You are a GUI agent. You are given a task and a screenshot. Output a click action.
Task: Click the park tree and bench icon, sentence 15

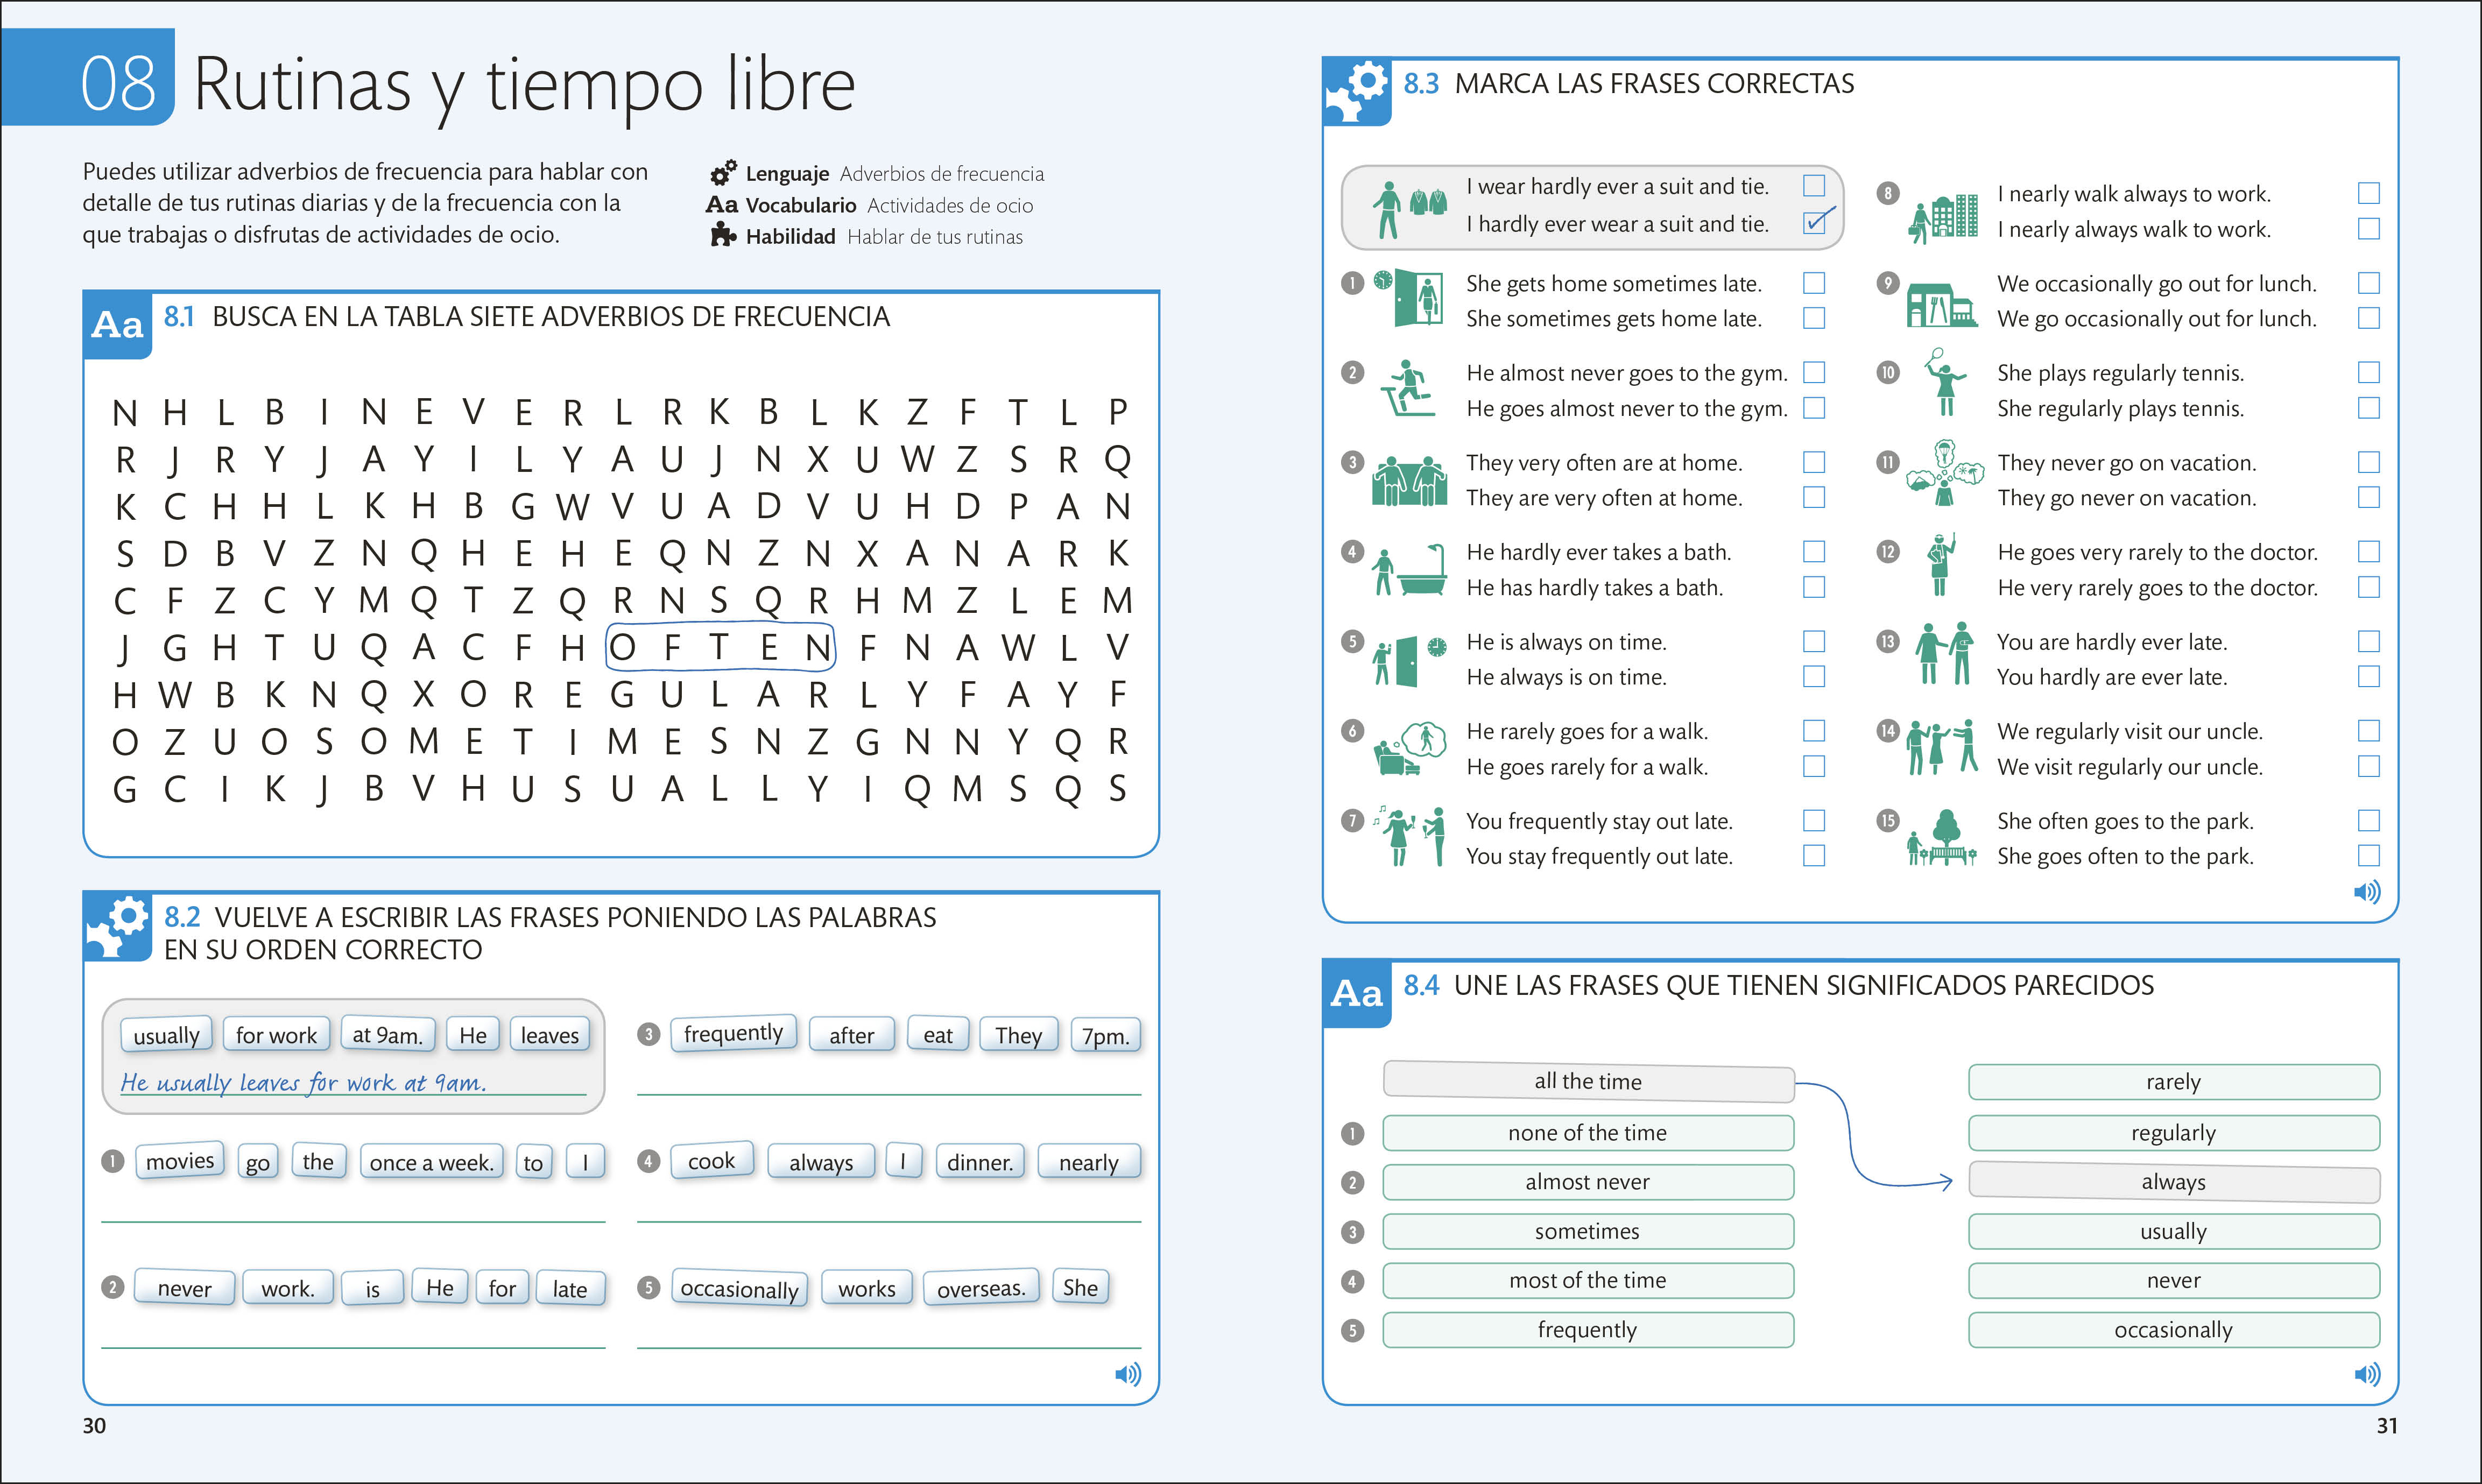tap(1941, 837)
